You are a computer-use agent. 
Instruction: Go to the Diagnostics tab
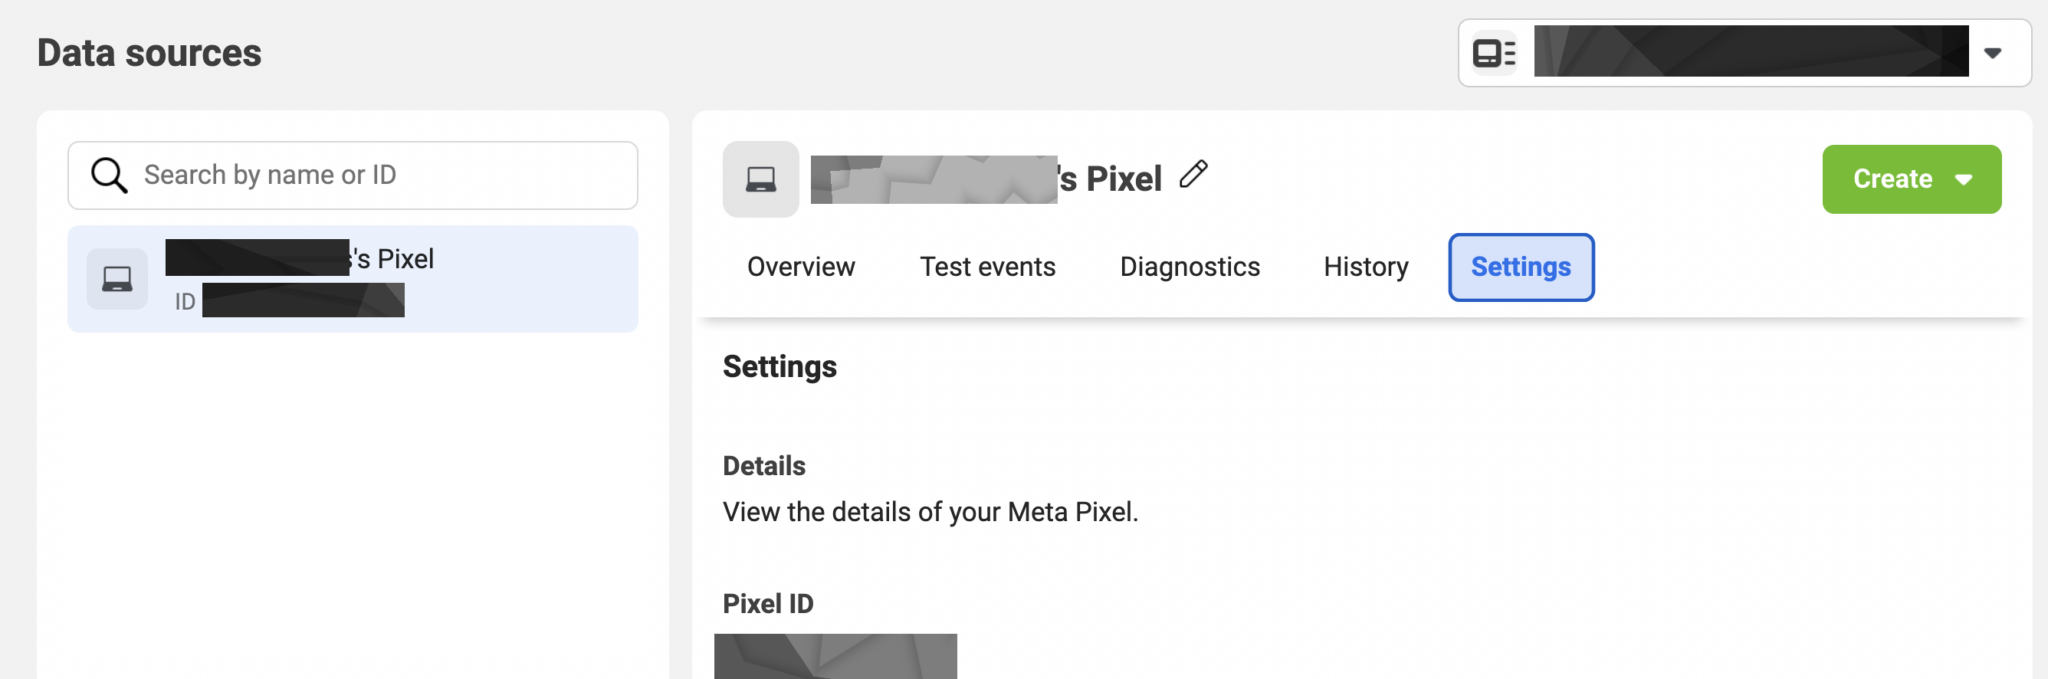pos(1189,267)
